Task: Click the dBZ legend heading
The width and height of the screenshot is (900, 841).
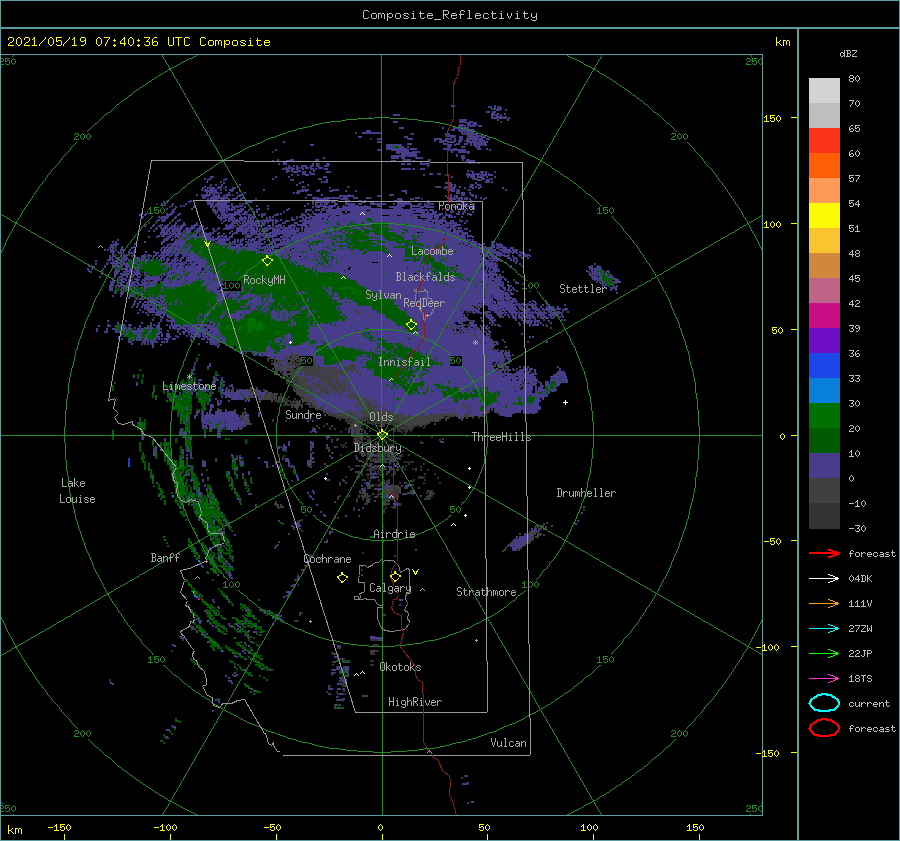Action: pos(848,53)
